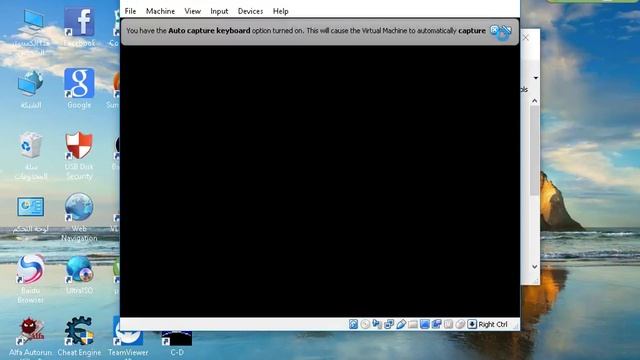
Task: Select the Cheat Engine desktop shortcut
Action: pos(79,337)
